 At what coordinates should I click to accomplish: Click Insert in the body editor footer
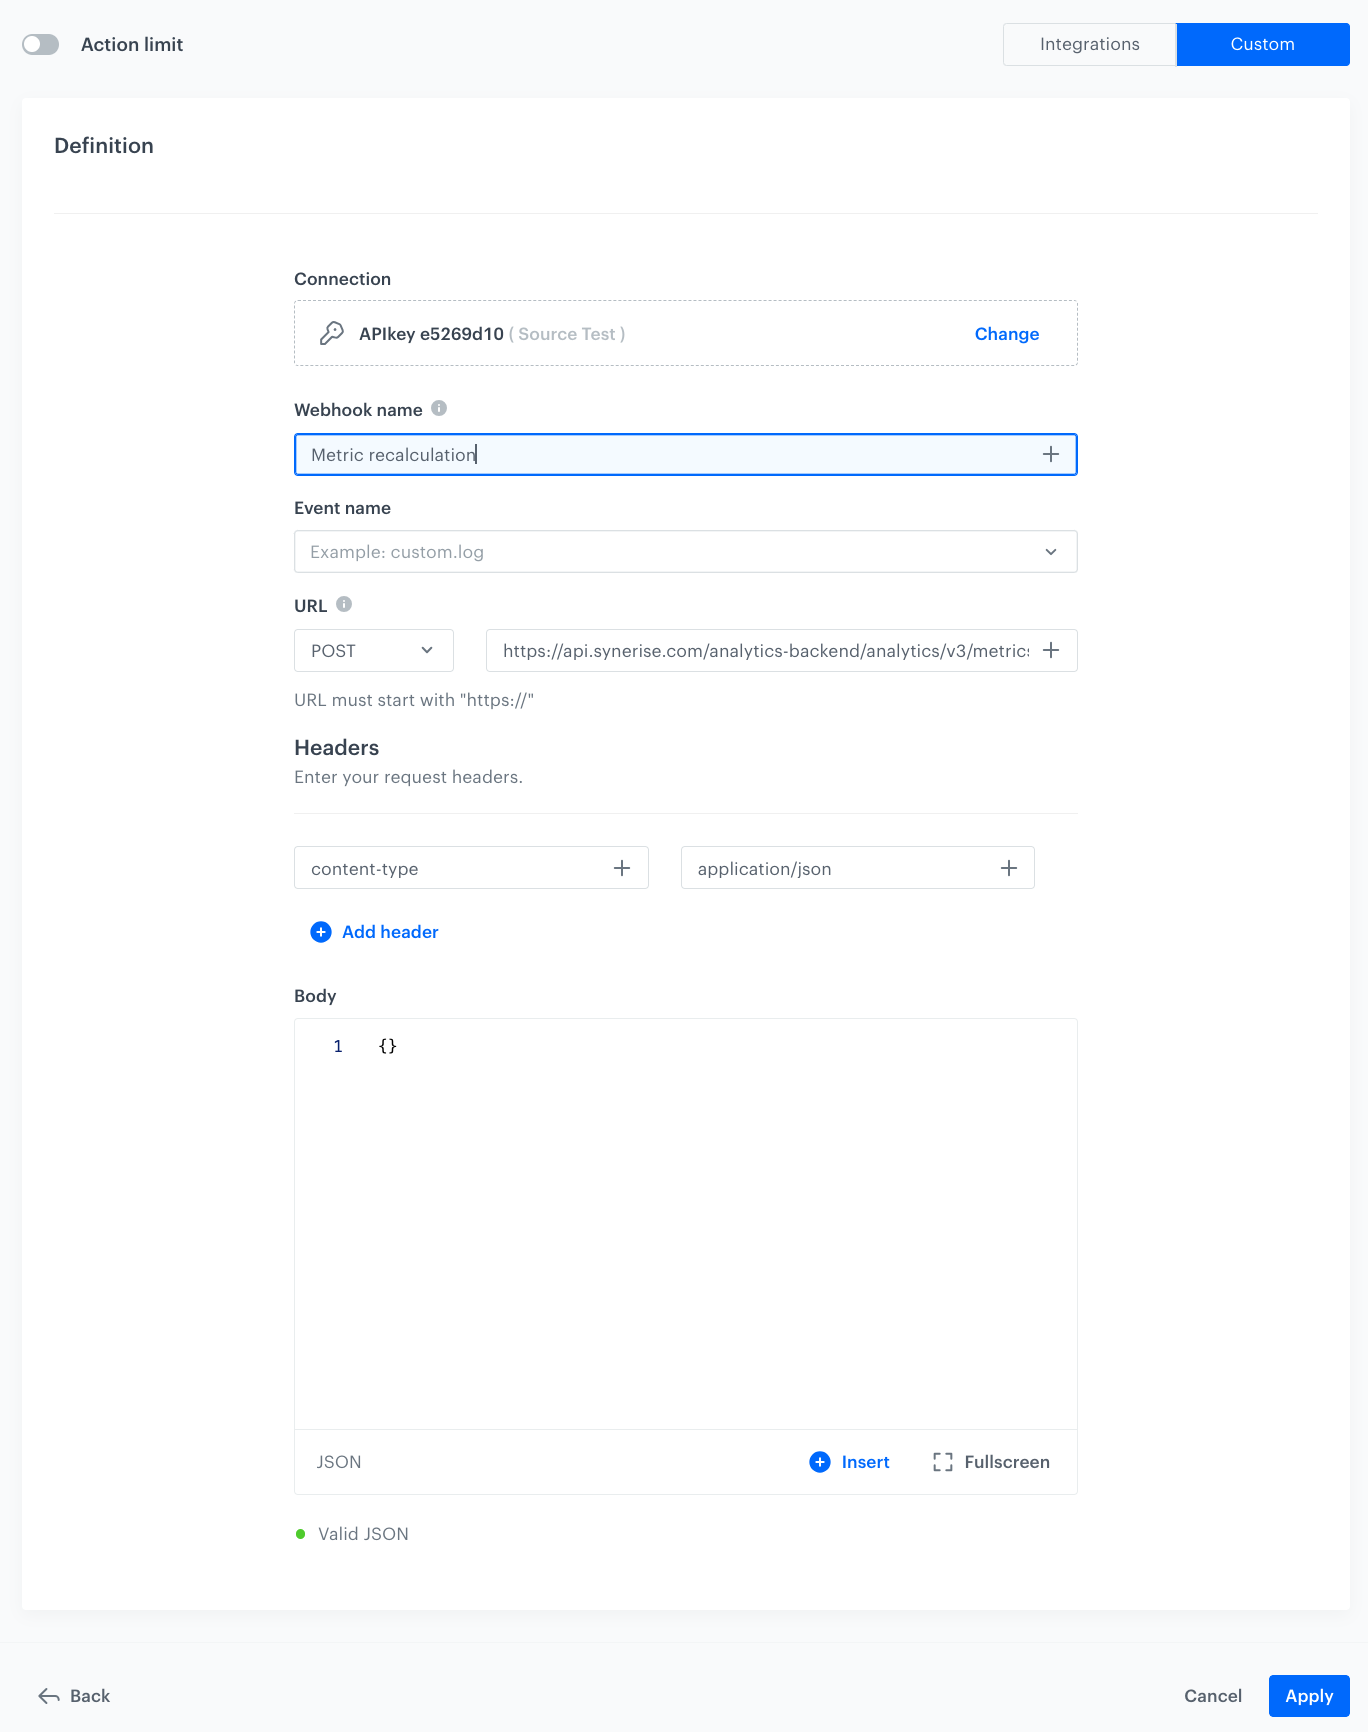click(849, 1462)
